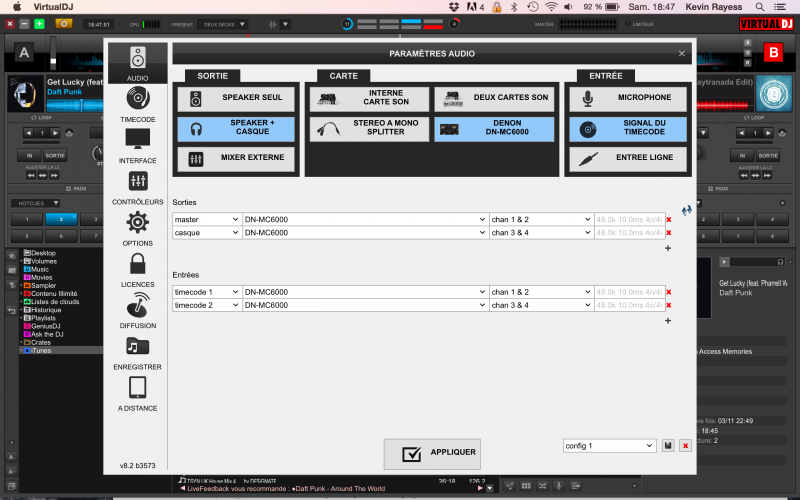Open Spotlight search in menu bar
Screen dimensions: 800x500
pyautogui.click(x=760, y=7)
